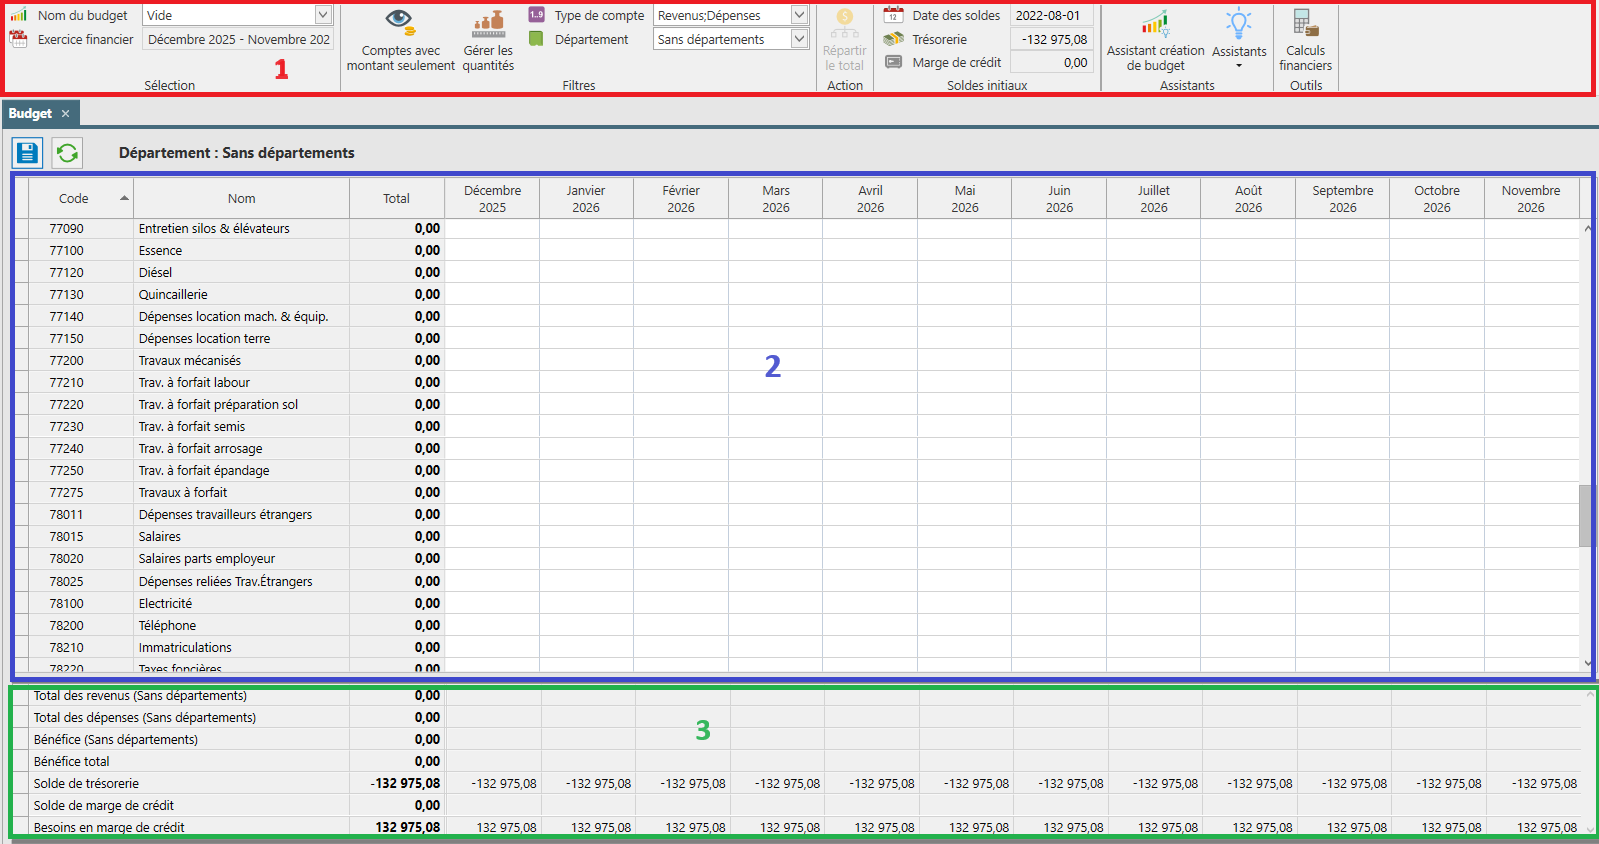Open the Calculs financiers tool

[1305, 42]
